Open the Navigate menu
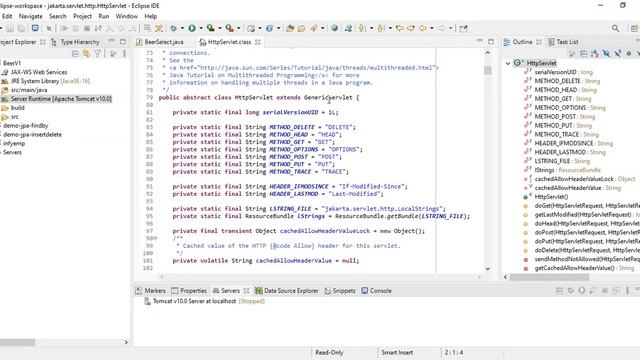This screenshot has width=640, height=360. click(31, 16)
